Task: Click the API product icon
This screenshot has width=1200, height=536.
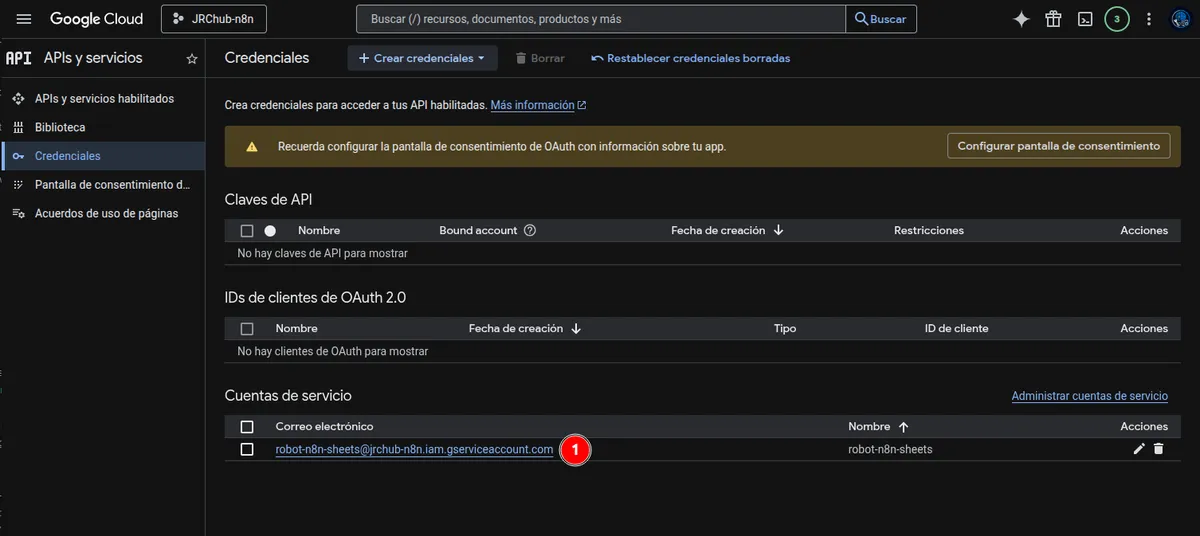Action: pyautogui.click(x=19, y=58)
